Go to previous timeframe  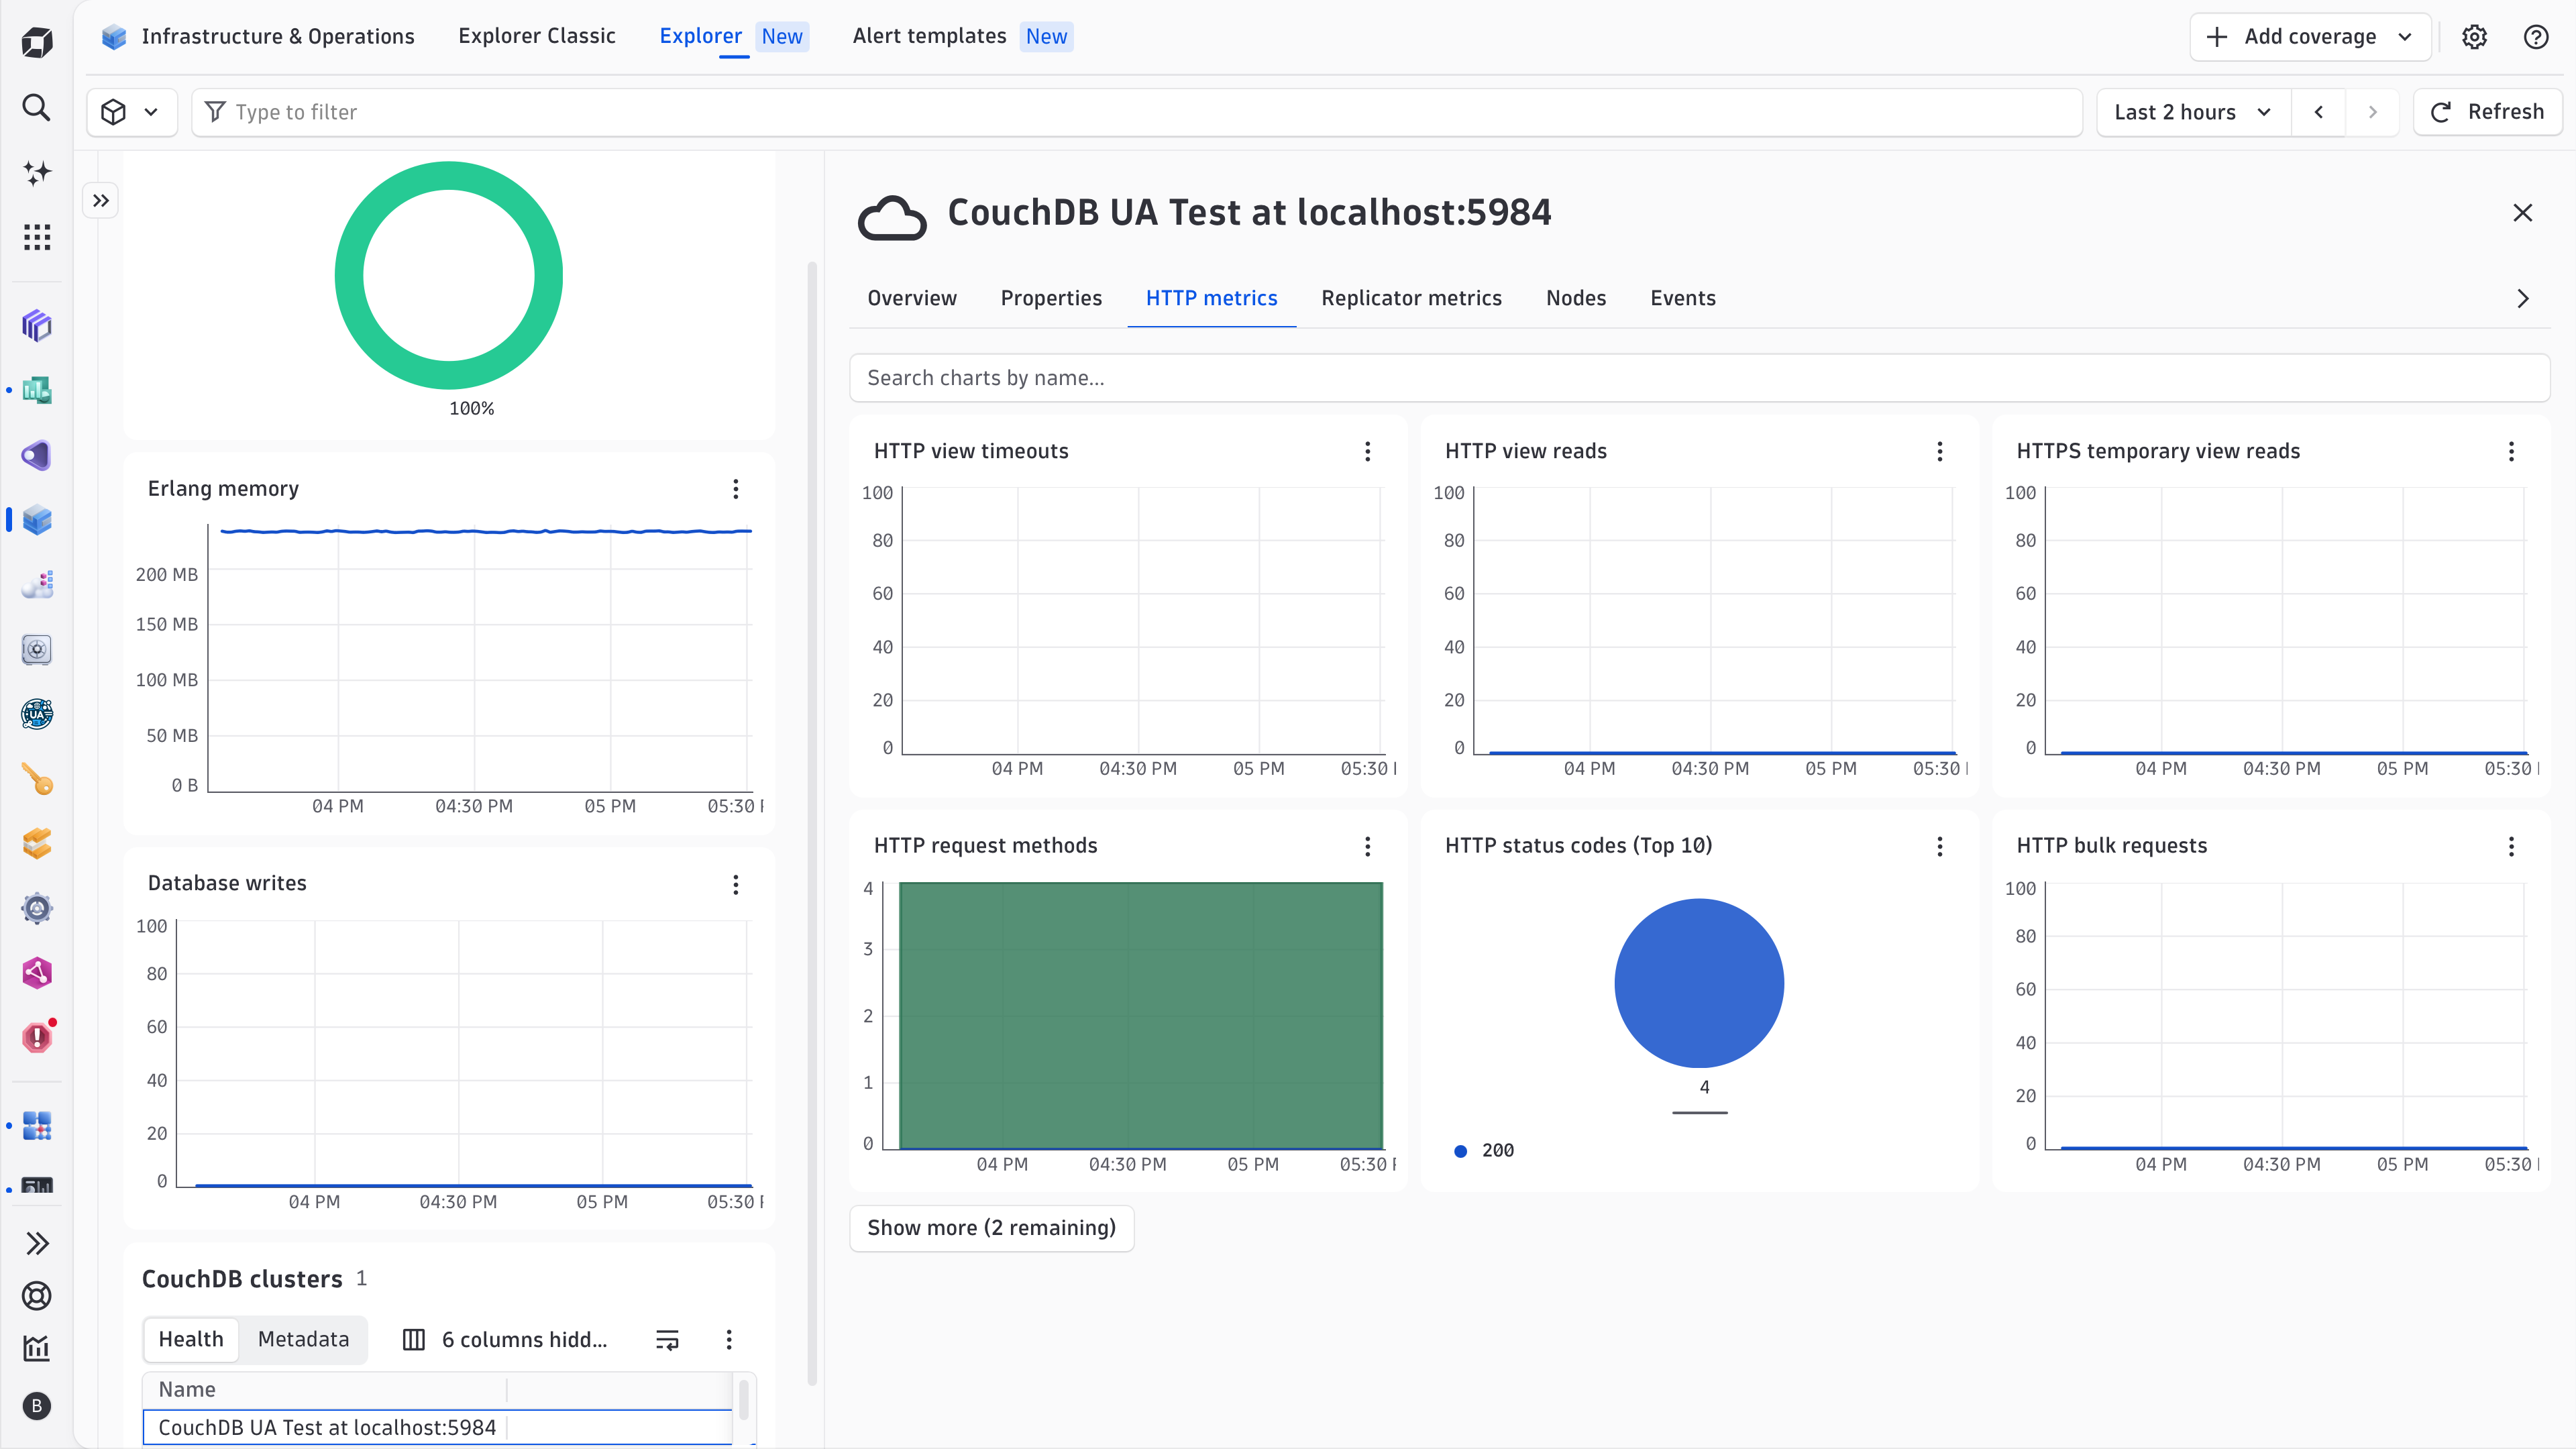(2318, 112)
